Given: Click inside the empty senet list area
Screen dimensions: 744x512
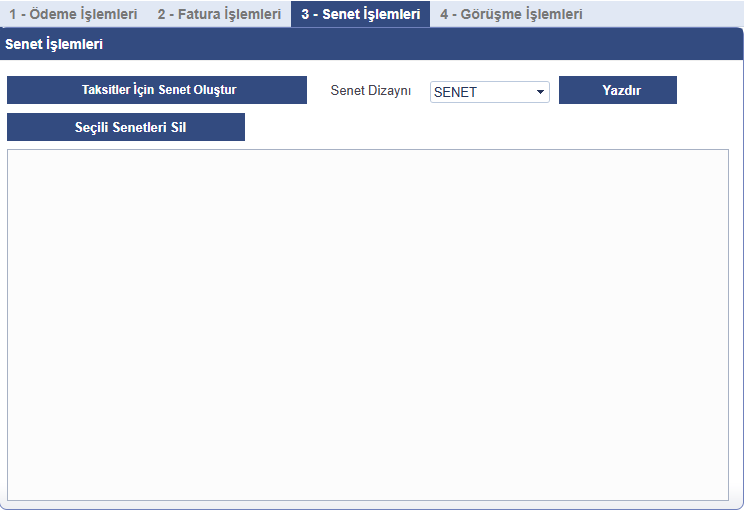Looking at the screenshot, I should (x=368, y=324).
